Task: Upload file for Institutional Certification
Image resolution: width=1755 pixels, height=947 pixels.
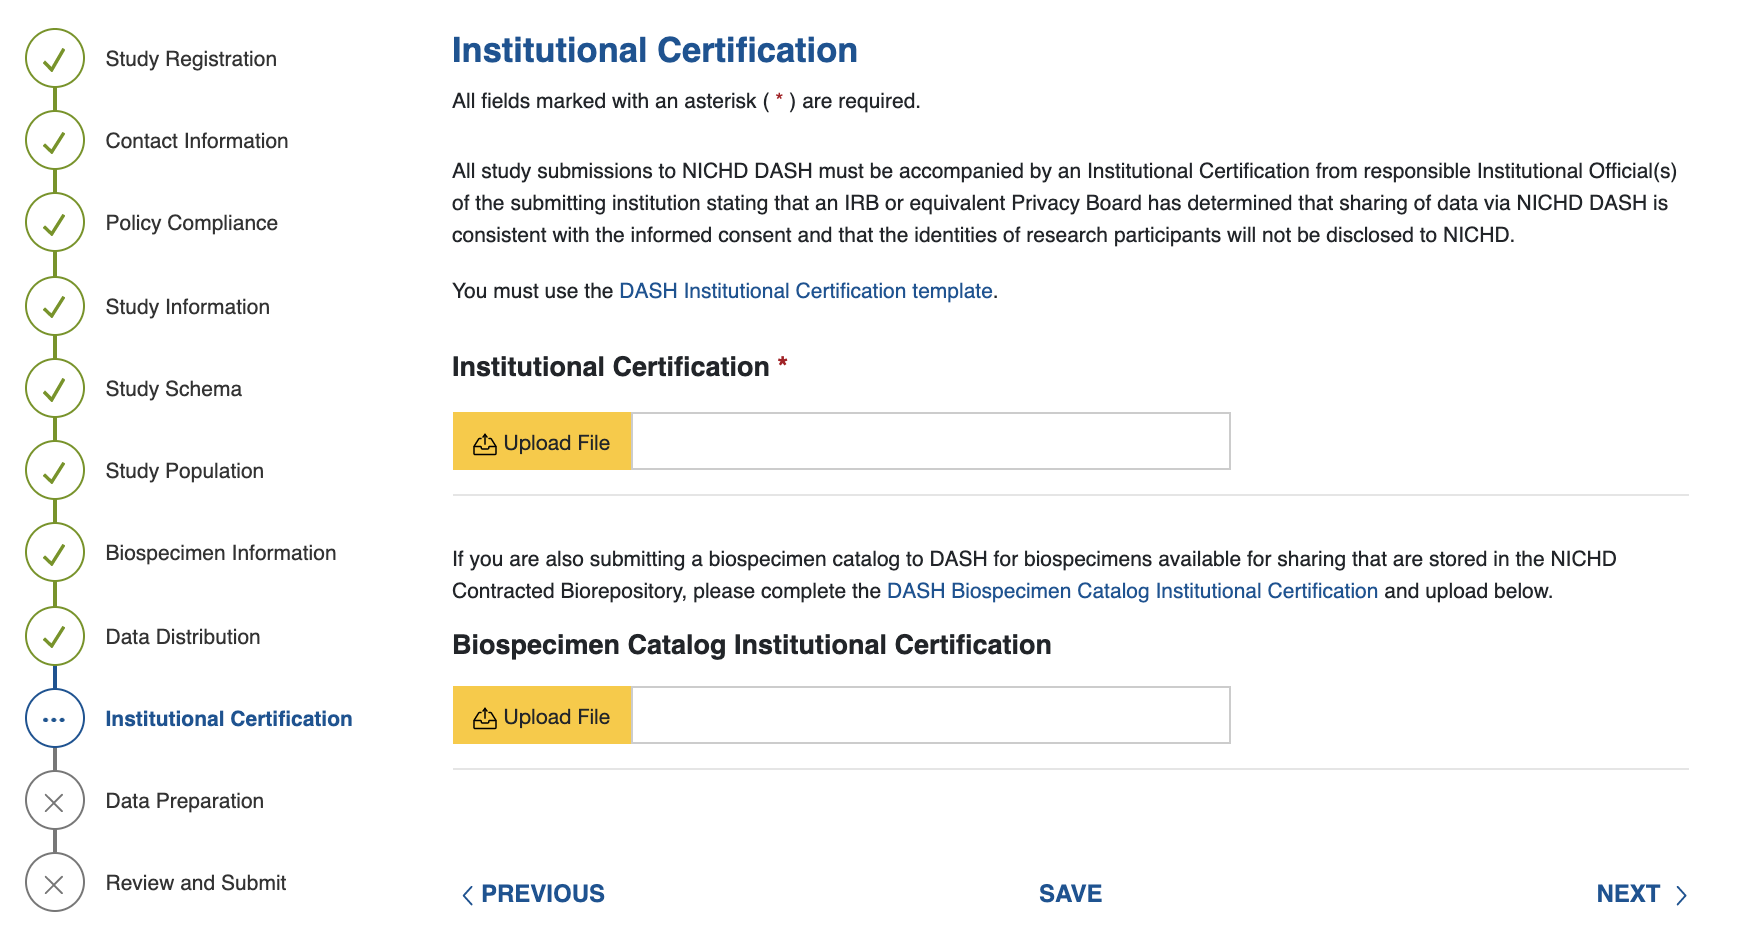Action: [542, 442]
